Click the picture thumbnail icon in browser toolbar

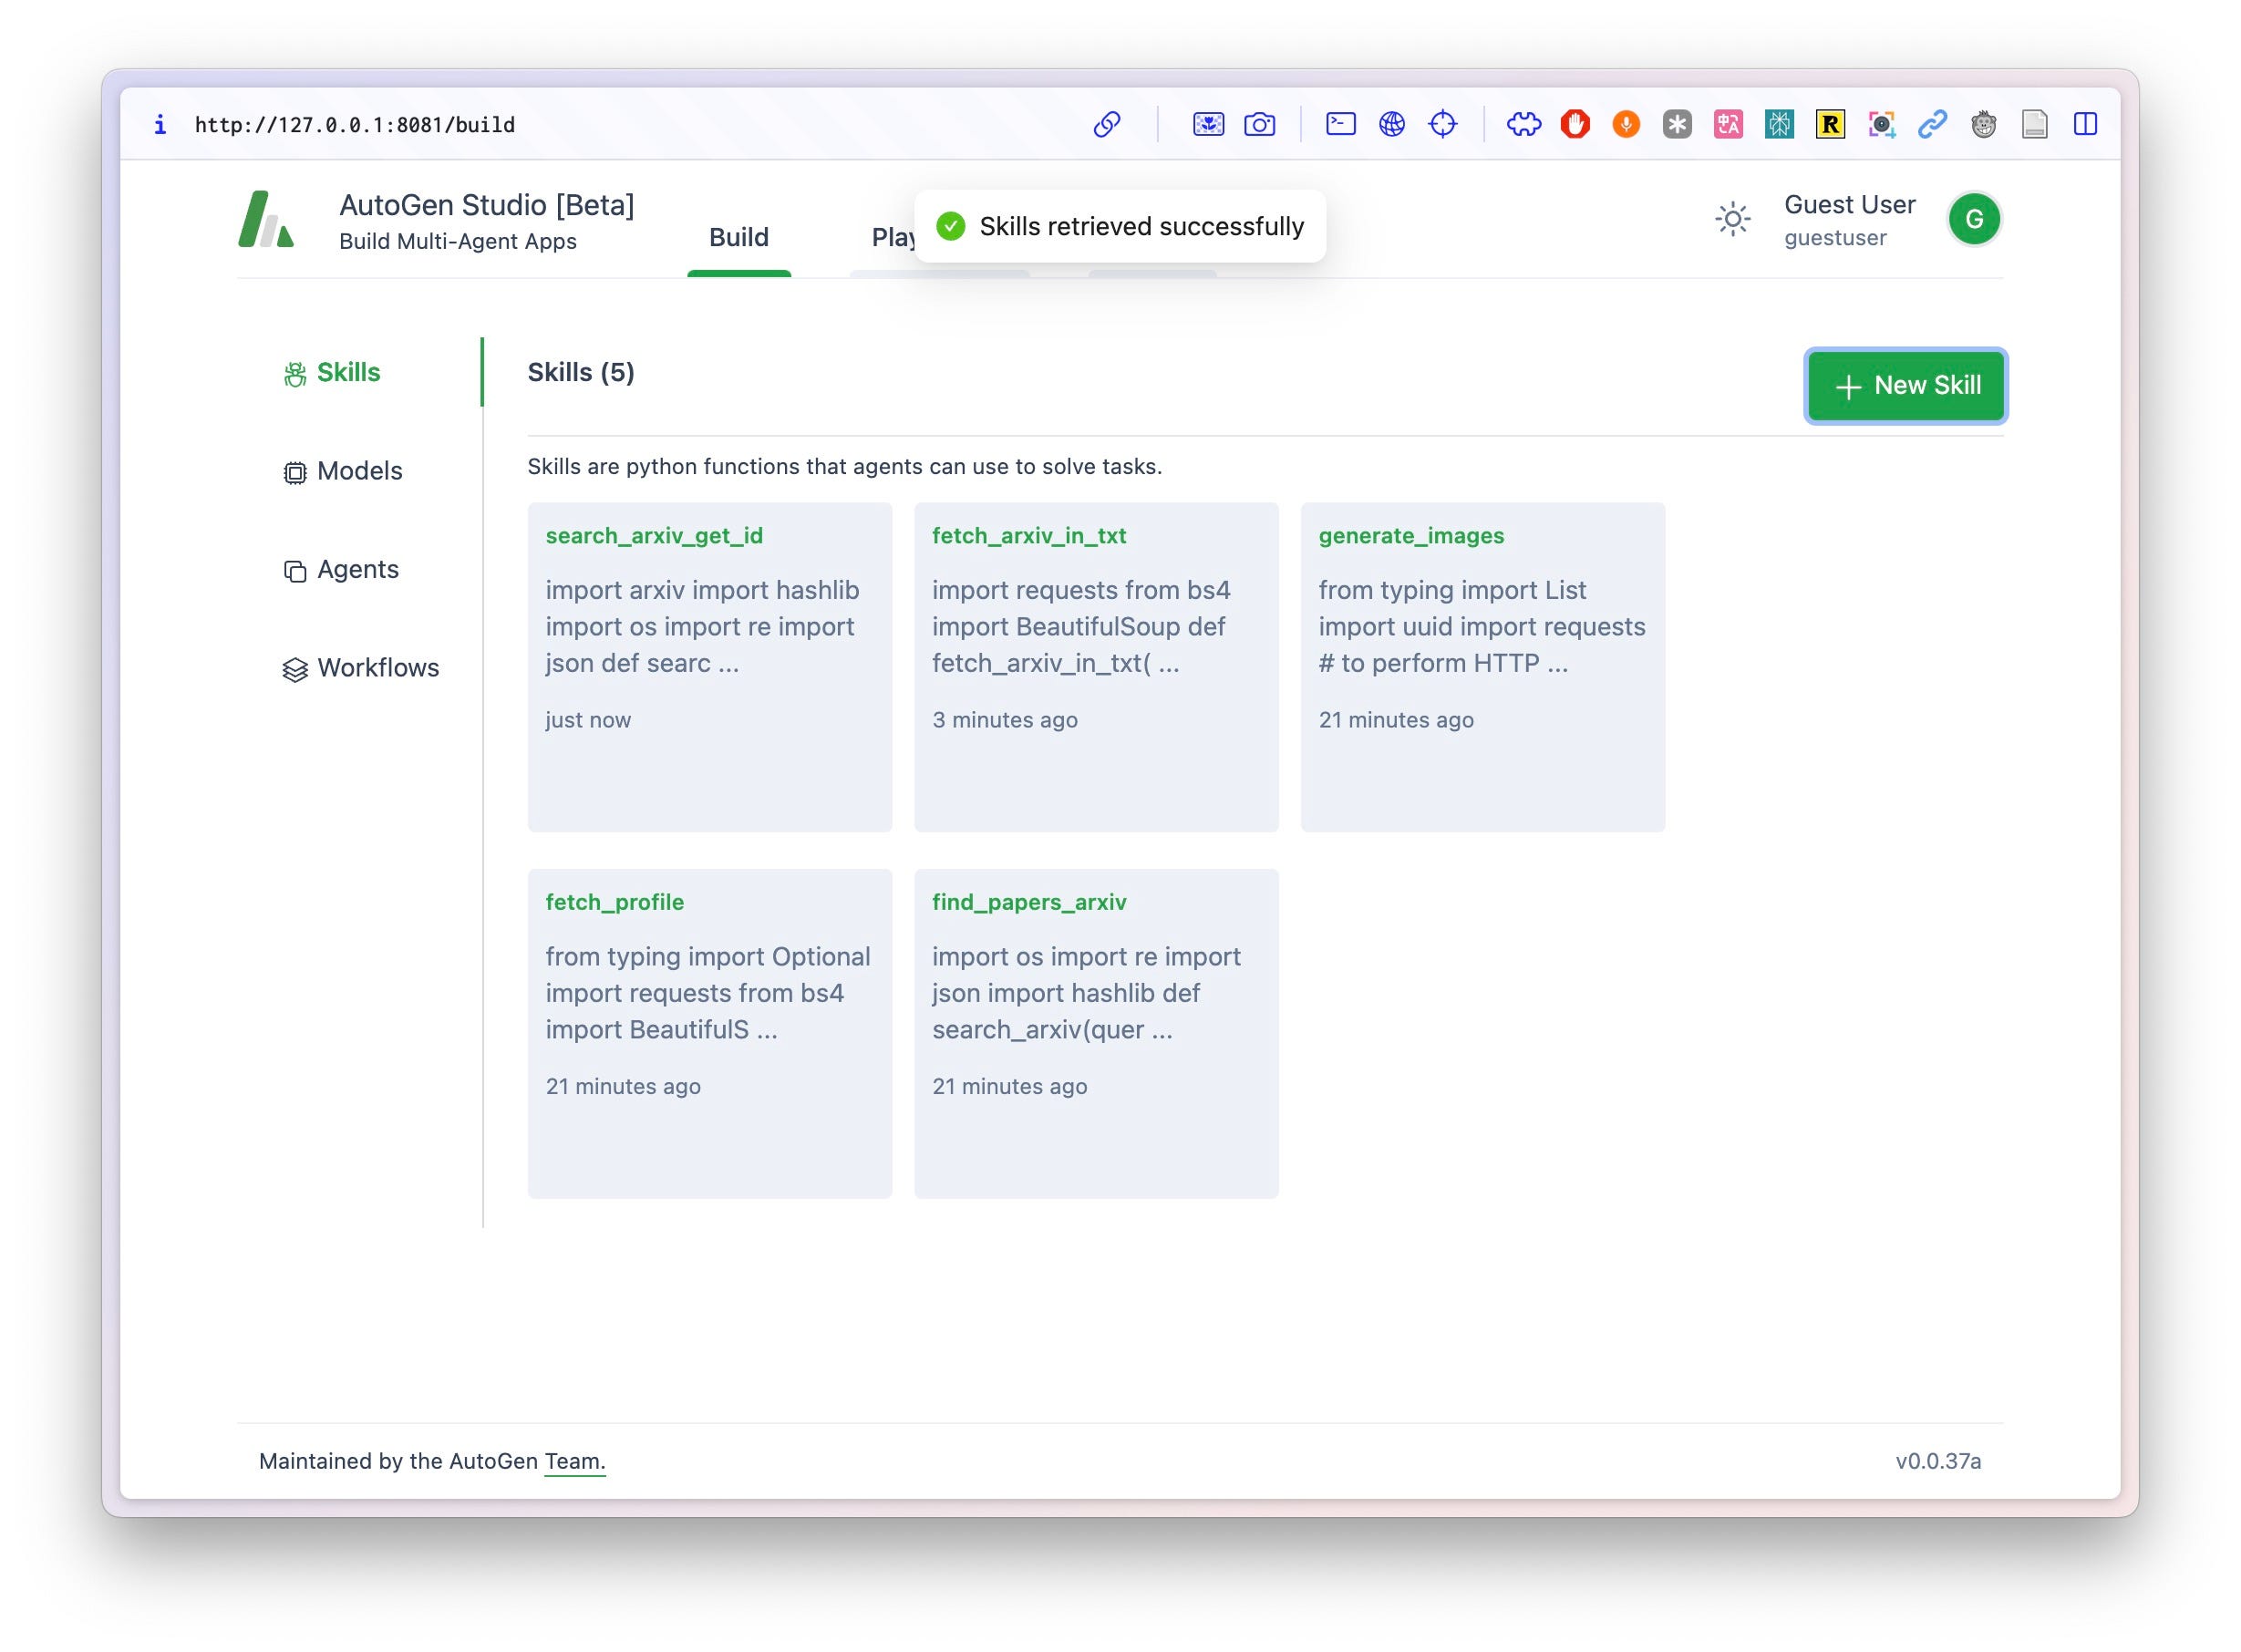click(x=1208, y=124)
